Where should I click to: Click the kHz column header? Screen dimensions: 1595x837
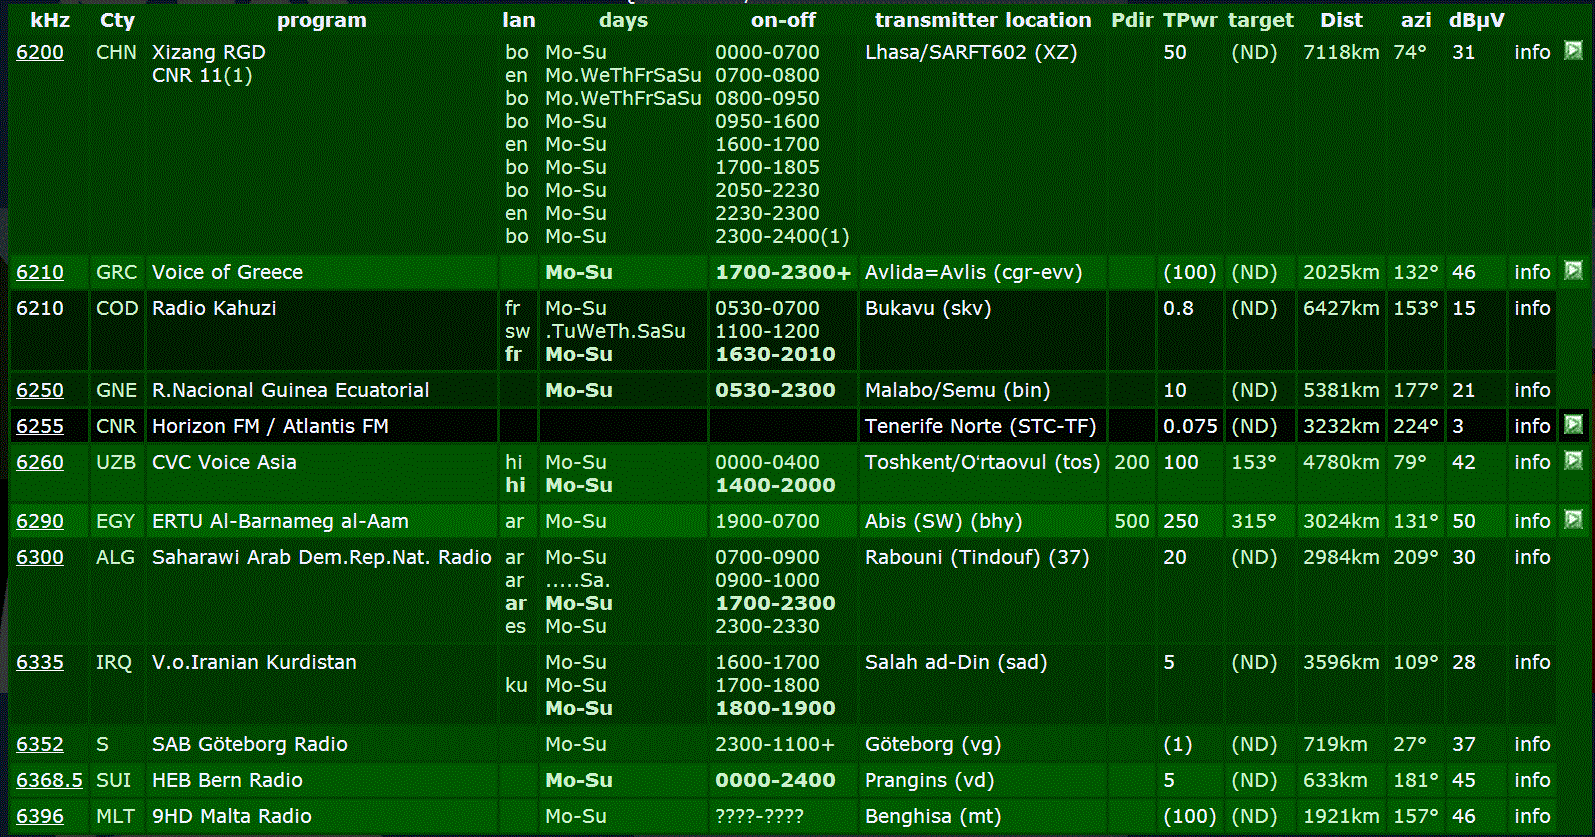point(50,20)
